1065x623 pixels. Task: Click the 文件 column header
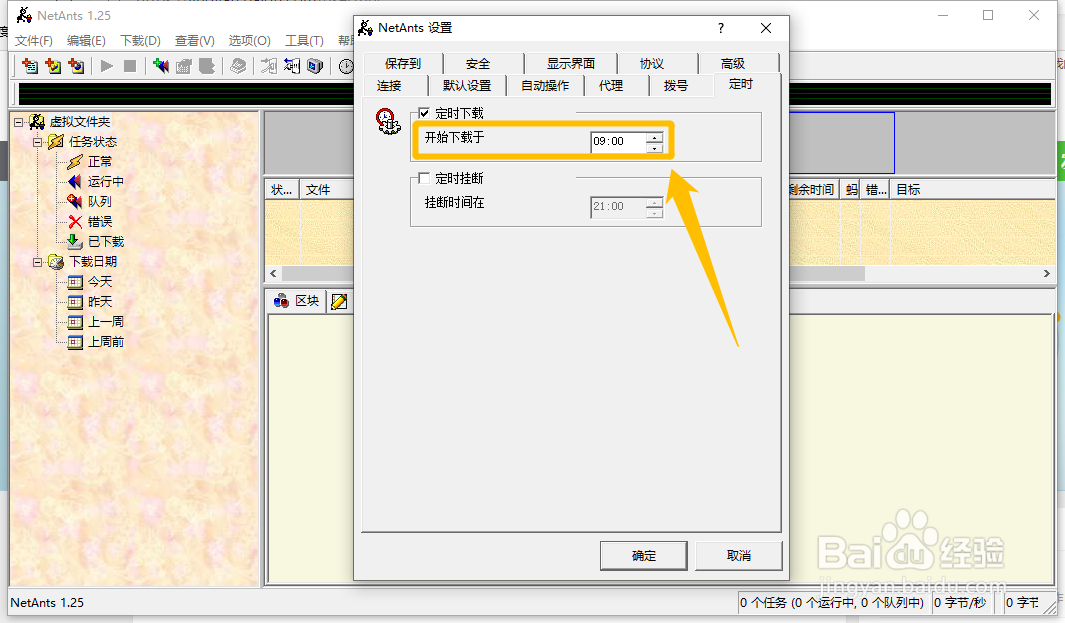[x=327, y=190]
